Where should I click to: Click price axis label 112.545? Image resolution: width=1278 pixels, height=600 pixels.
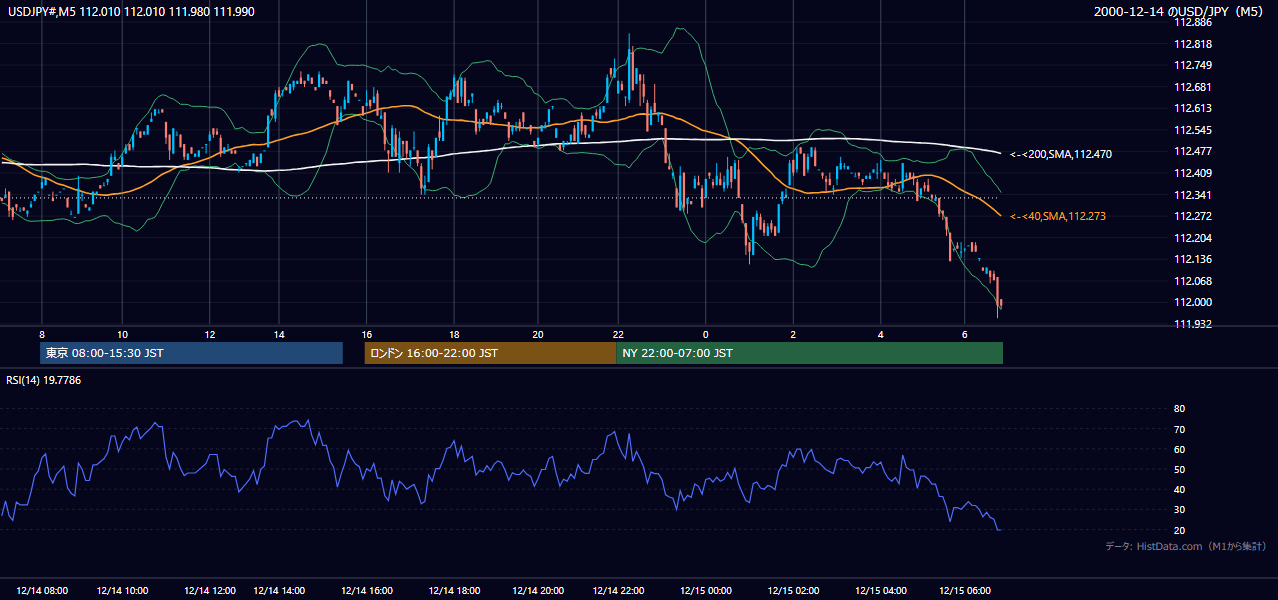coord(1195,130)
